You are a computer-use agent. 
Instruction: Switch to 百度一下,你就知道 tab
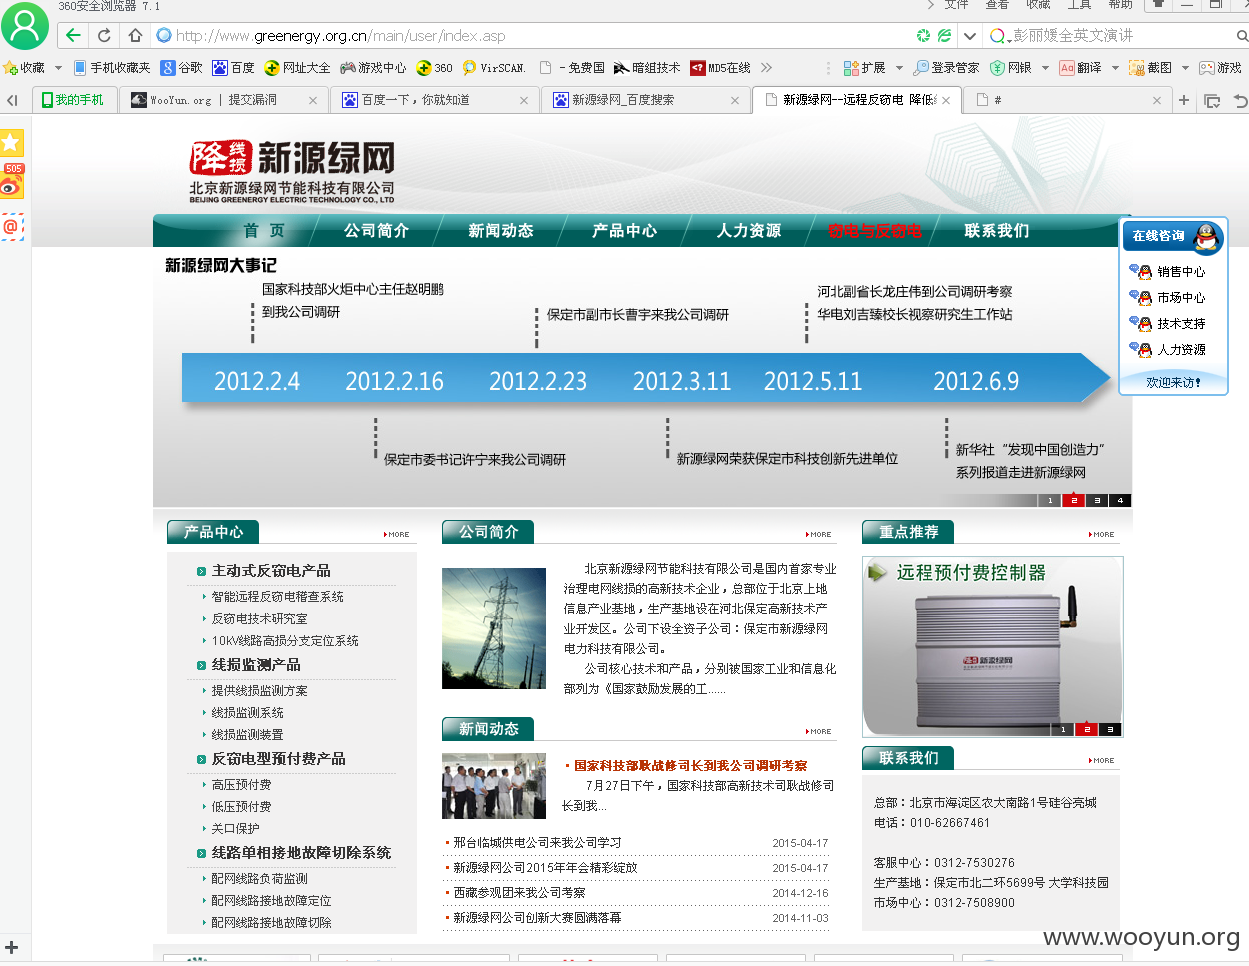click(434, 100)
